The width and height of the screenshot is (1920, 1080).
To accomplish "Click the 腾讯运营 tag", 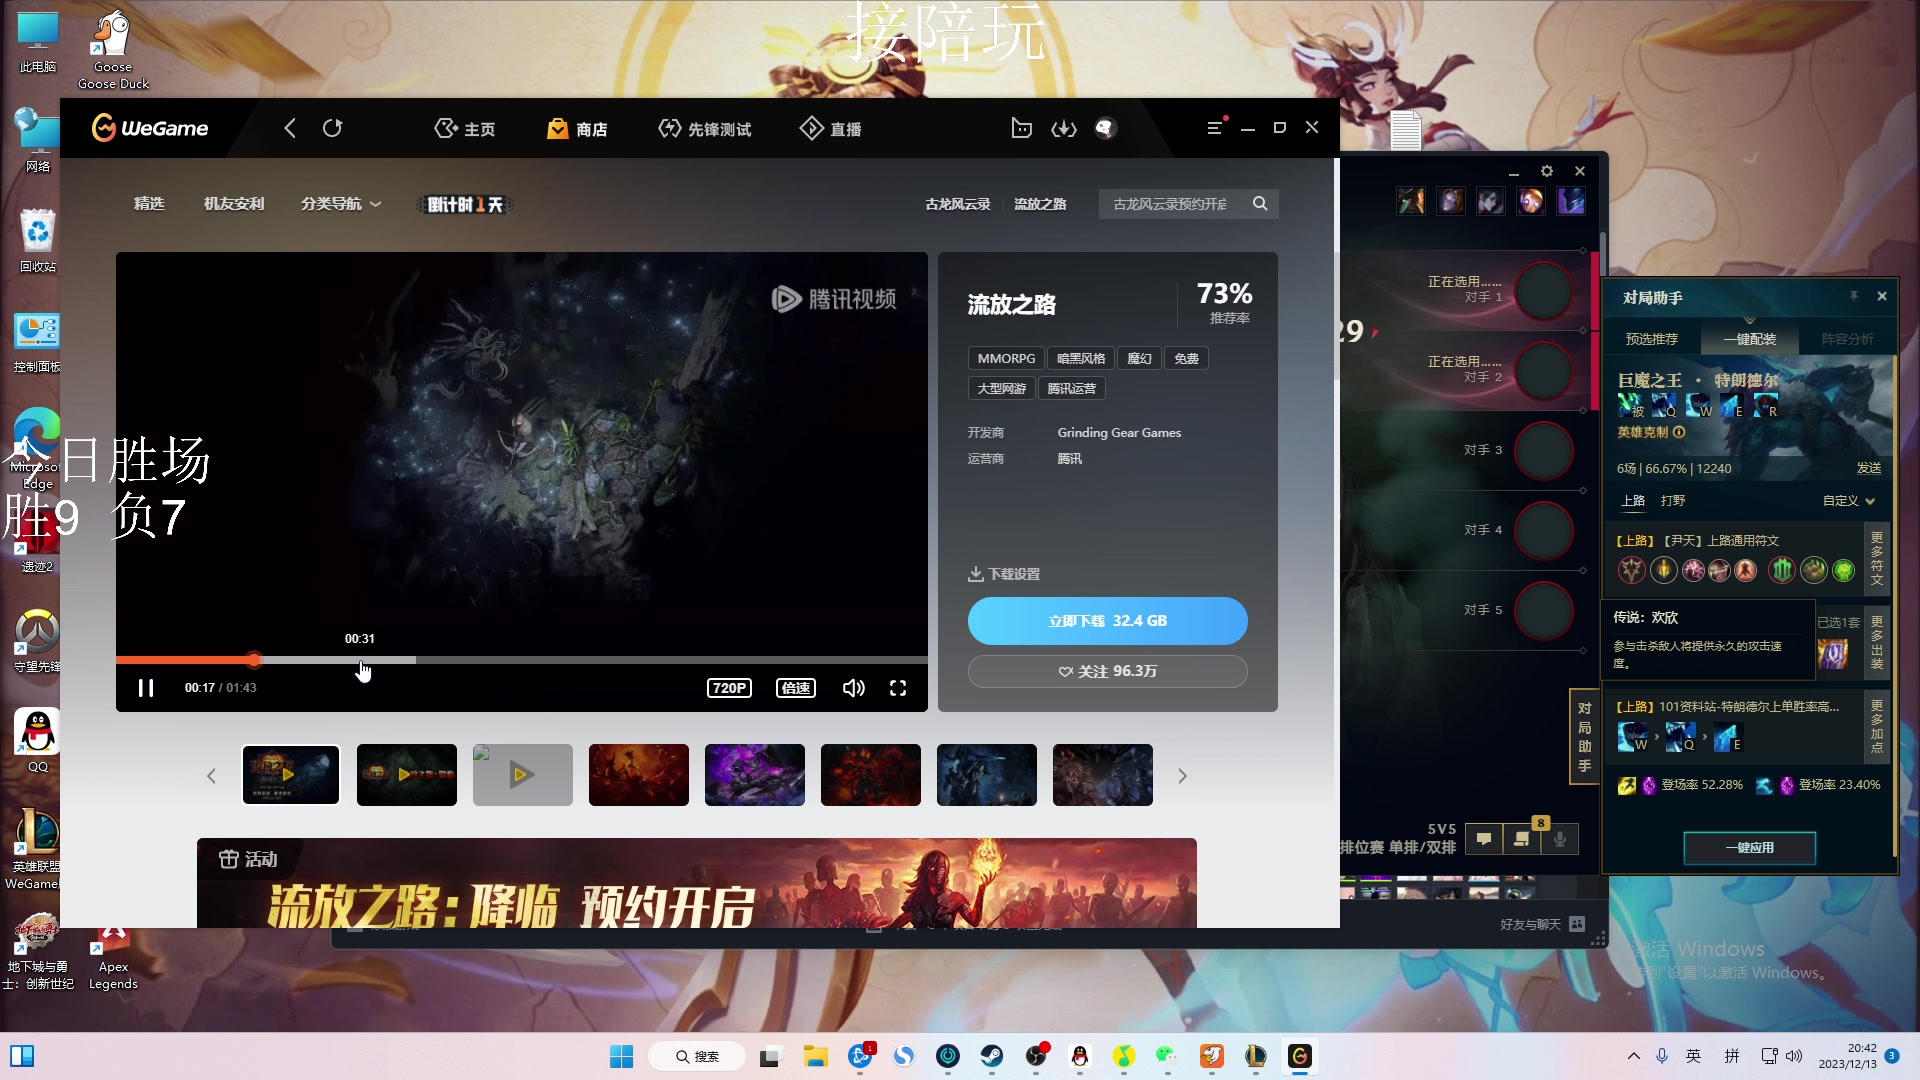I will click(1071, 389).
